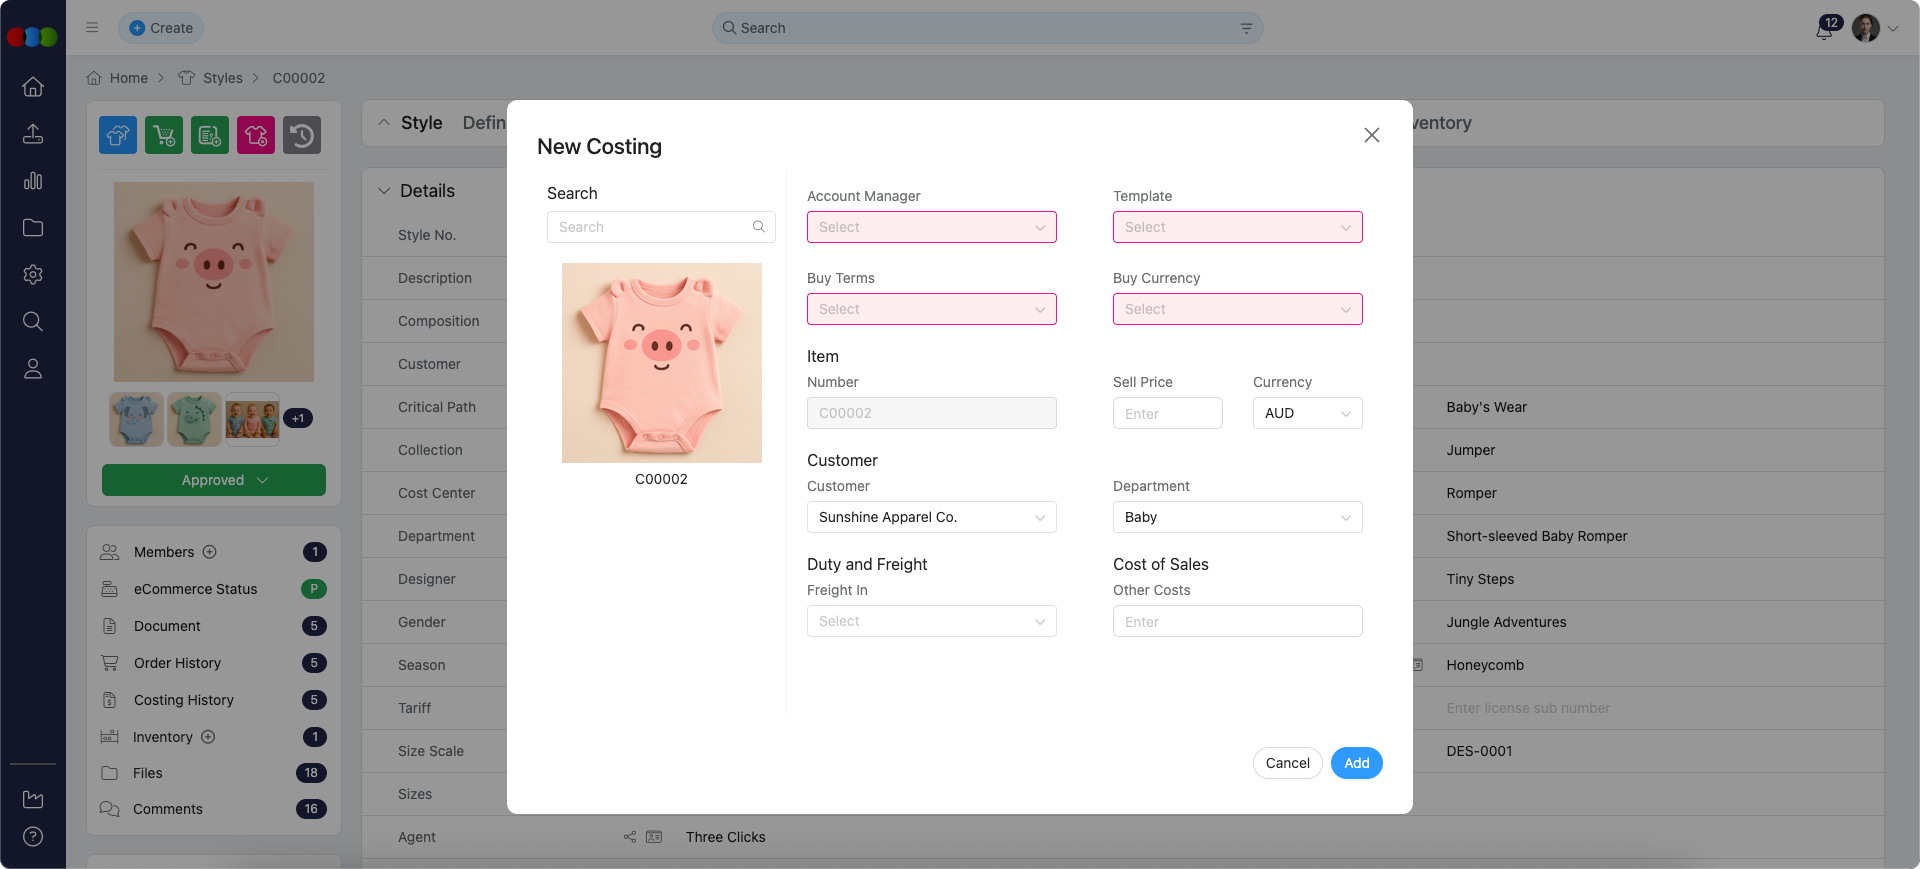Open the AUD currency dropdown
Viewport: 1920px width, 869px height.
tap(1307, 413)
